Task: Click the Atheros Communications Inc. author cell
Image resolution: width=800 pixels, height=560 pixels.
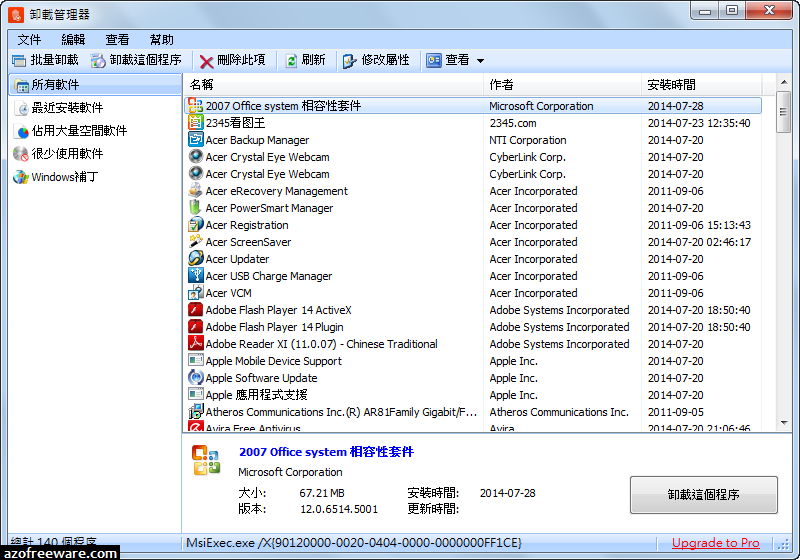Action: tap(559, 412)
